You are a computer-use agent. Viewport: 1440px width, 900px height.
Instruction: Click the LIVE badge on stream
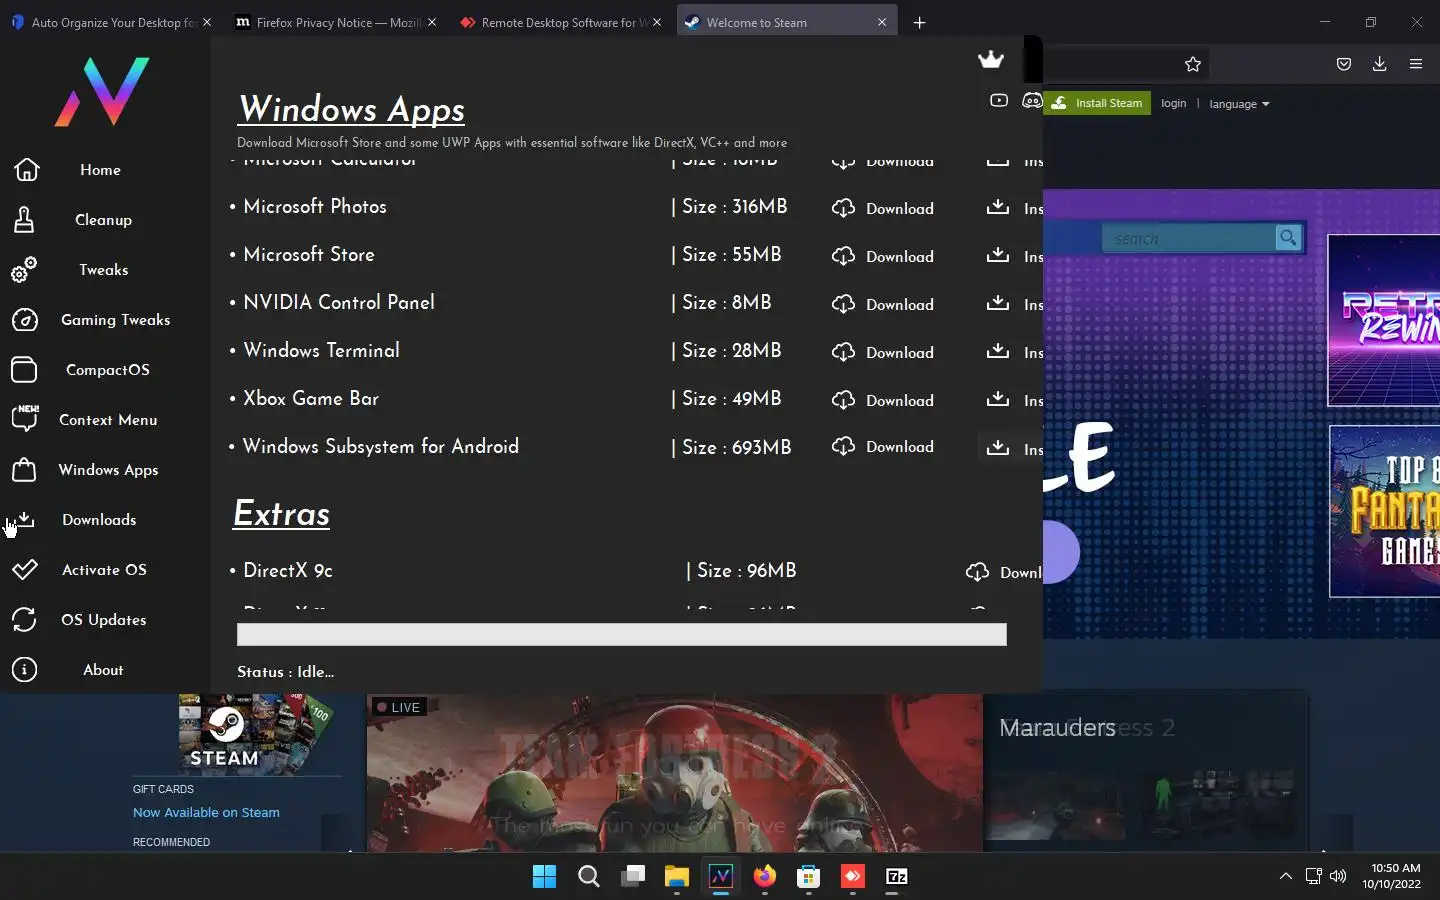pos(400,707)
